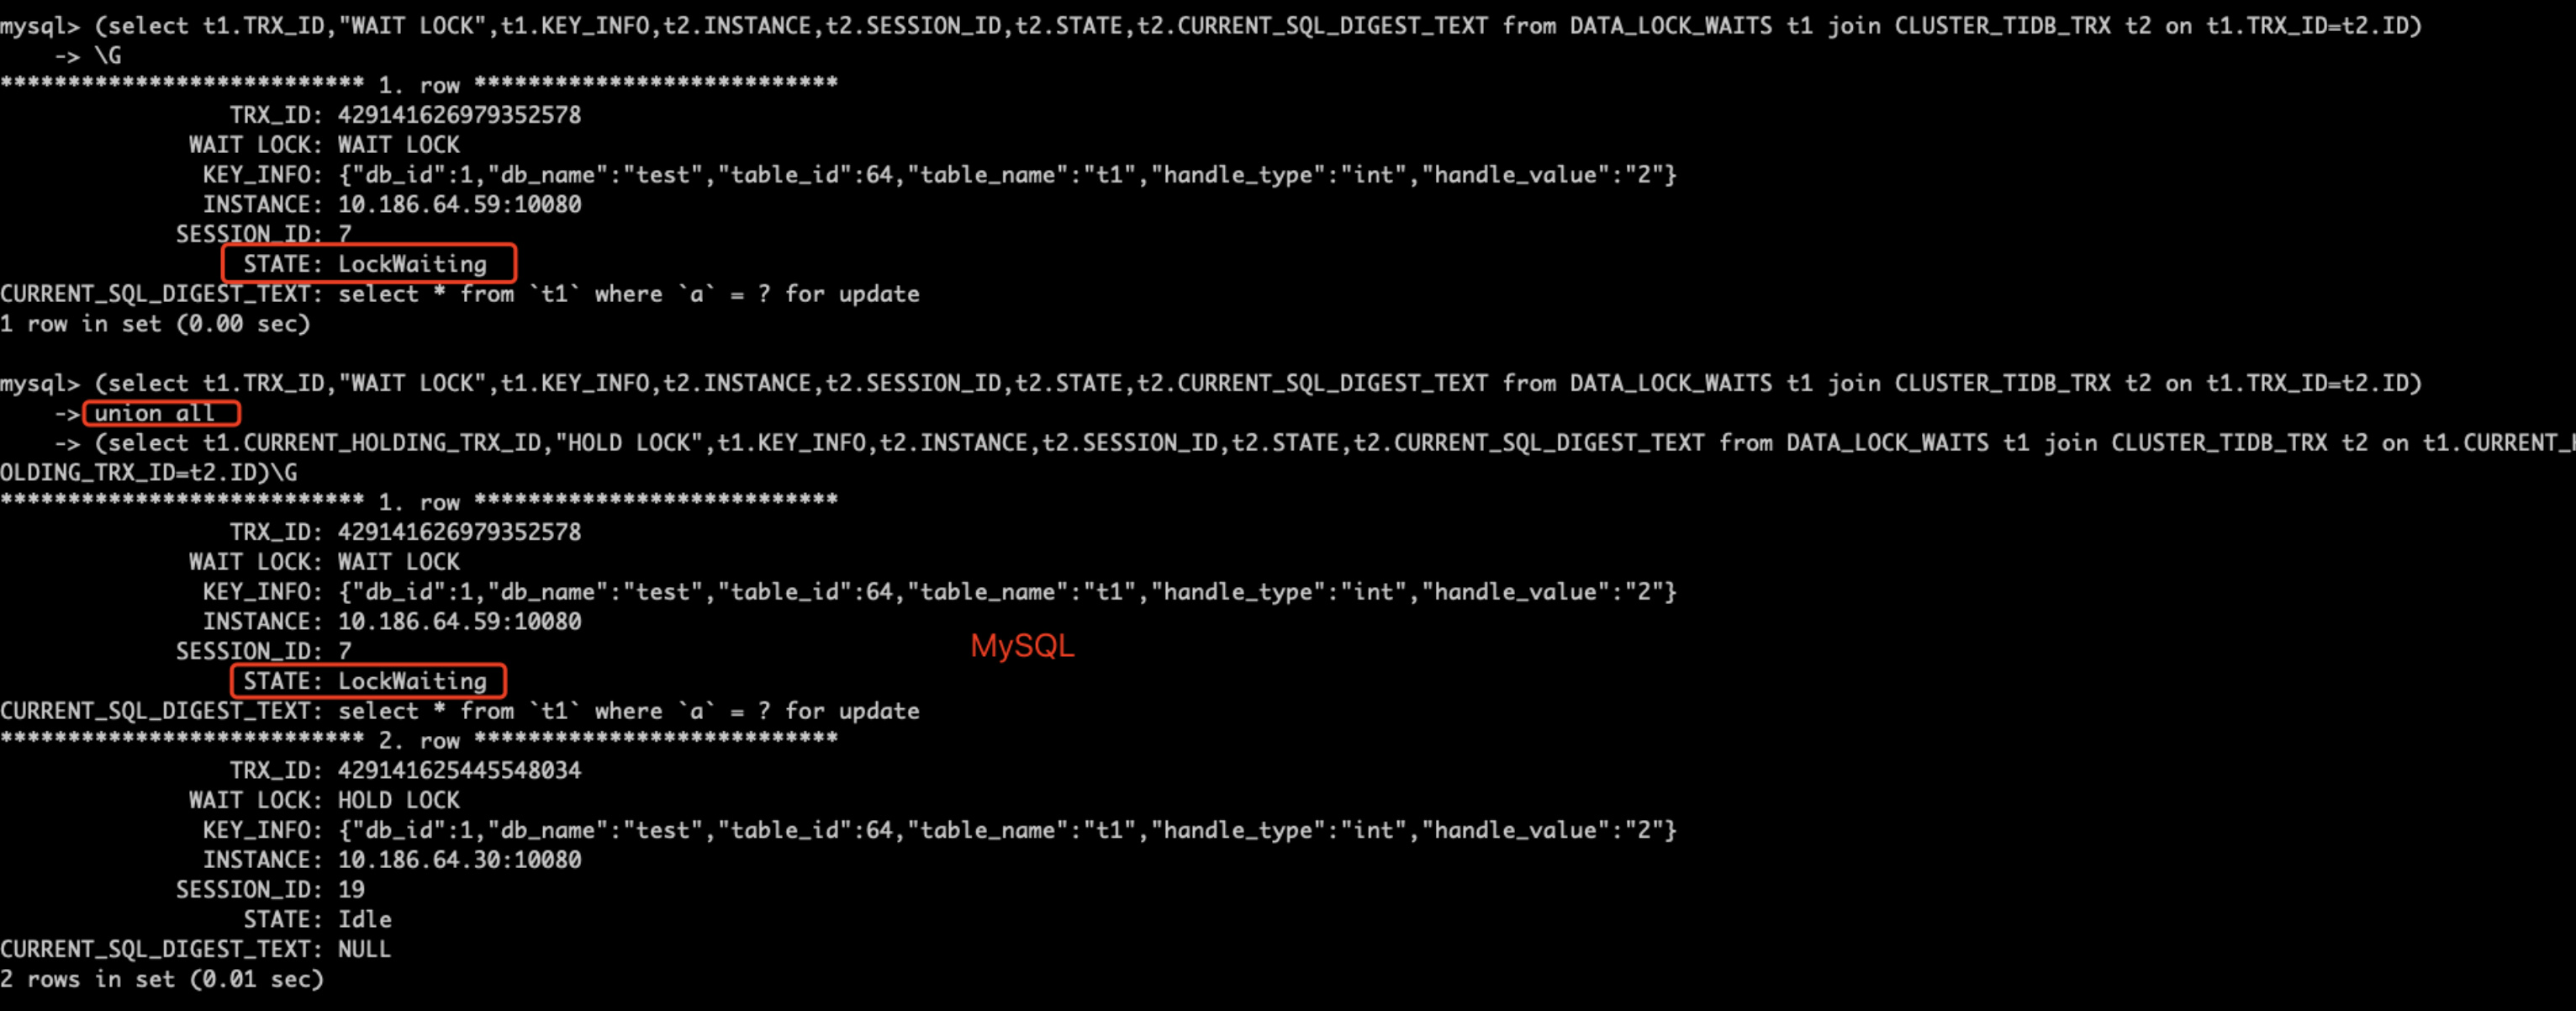This screenshot has width=2576, height=1011.
Task: Click the red MySQL annotation label
Action: click(x=1022, y=646)
